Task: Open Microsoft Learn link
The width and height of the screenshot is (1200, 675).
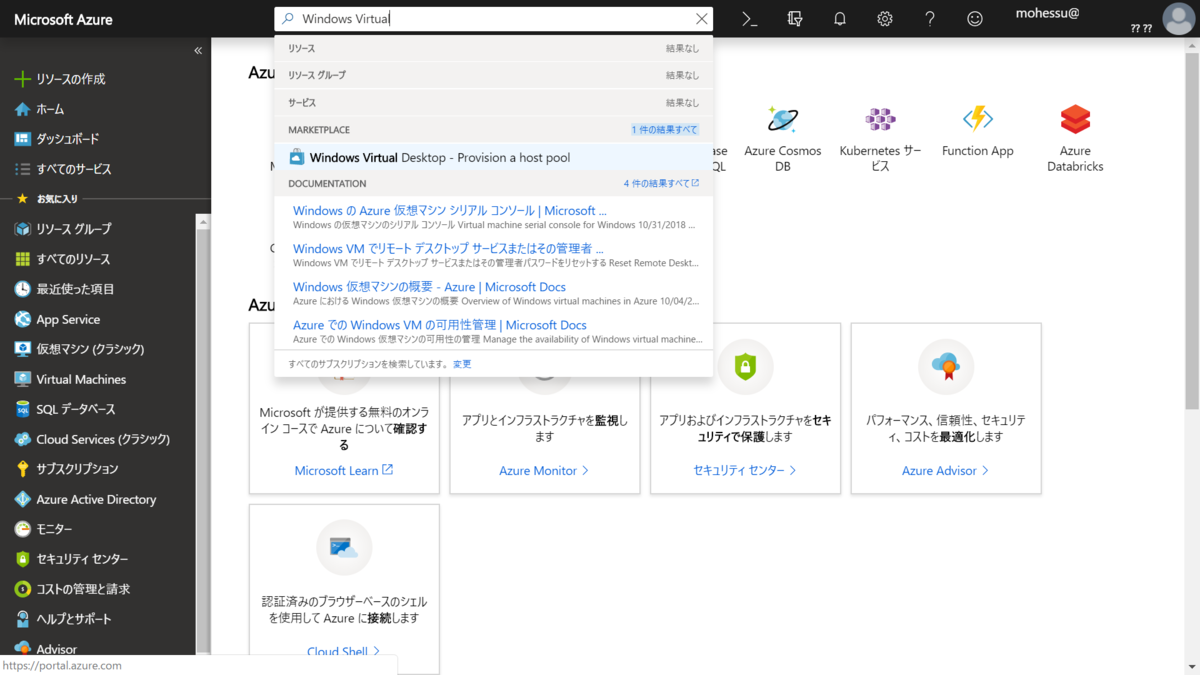Action: [344, 470]
